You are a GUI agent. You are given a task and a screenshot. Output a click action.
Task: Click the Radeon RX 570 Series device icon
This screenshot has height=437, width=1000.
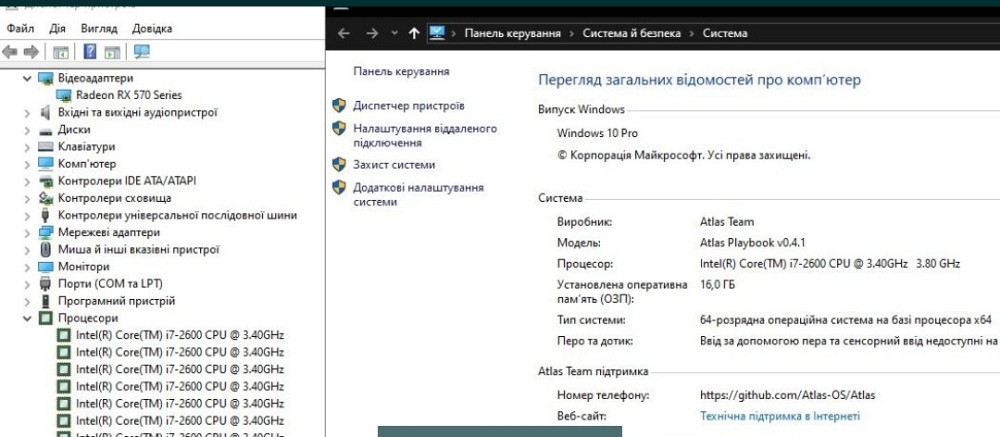coord(64,95)
